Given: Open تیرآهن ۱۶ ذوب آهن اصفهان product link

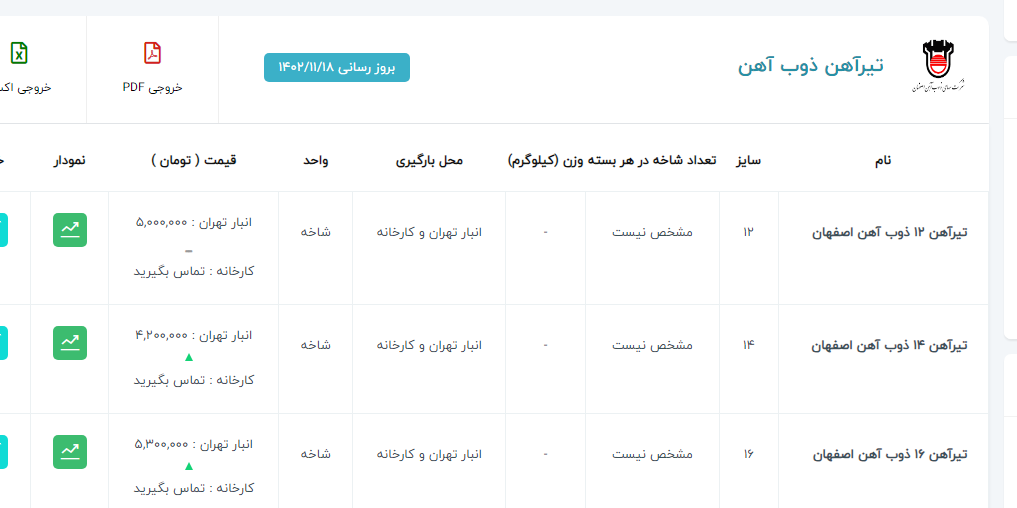Looking at the screenshot, I should (x=889, y=454).
